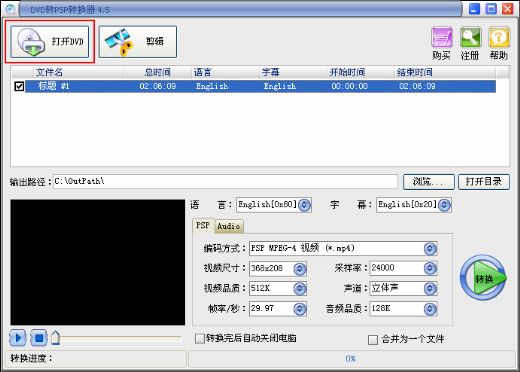Screen dimensions: 520x372
Task: Click the output path field C:\OutPath\
Action: (225, 182)
